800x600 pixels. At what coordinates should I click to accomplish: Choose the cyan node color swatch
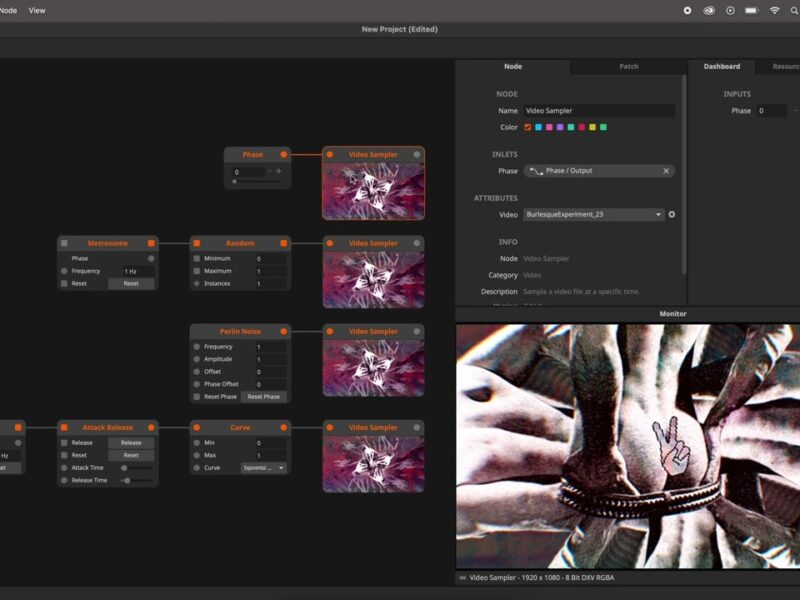[x=538, y=128]
